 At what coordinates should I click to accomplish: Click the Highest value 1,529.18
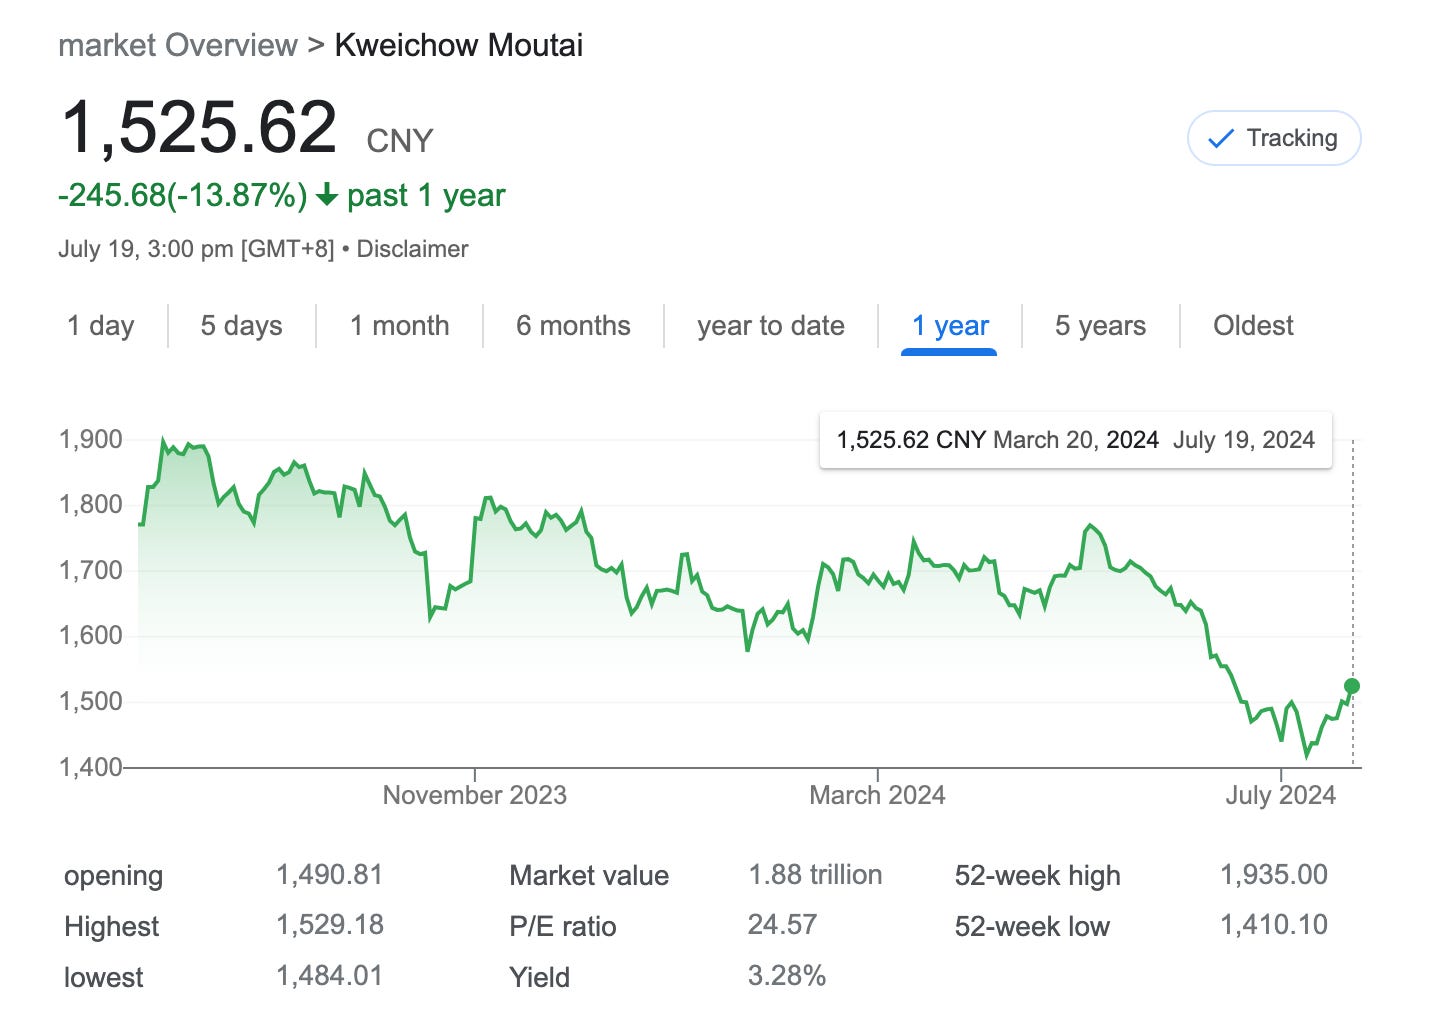[330, 925]
